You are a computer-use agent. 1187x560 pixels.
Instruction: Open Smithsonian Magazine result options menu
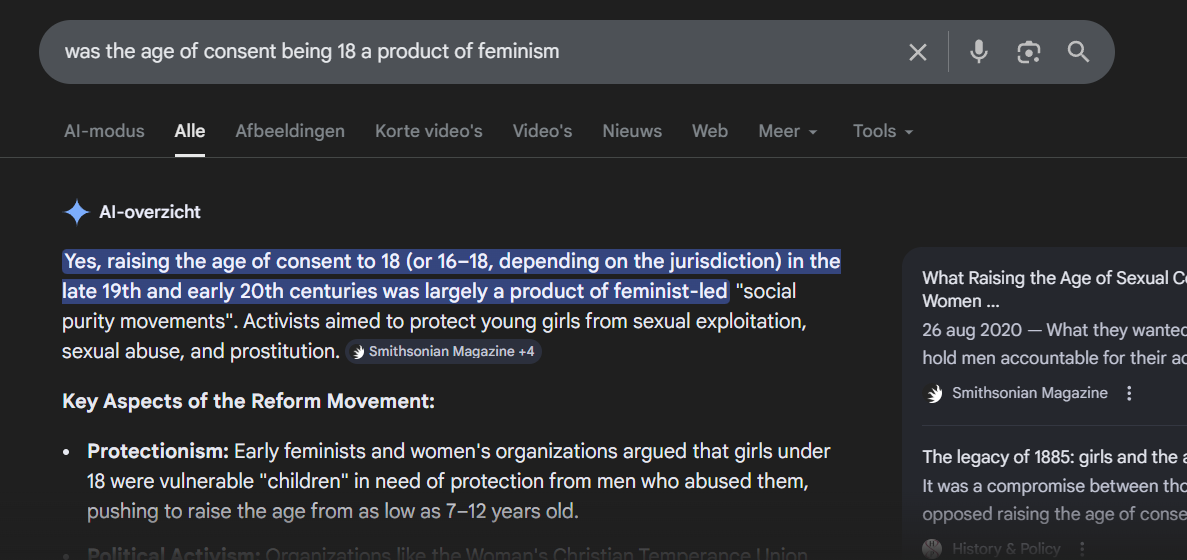coord(1129,393)
